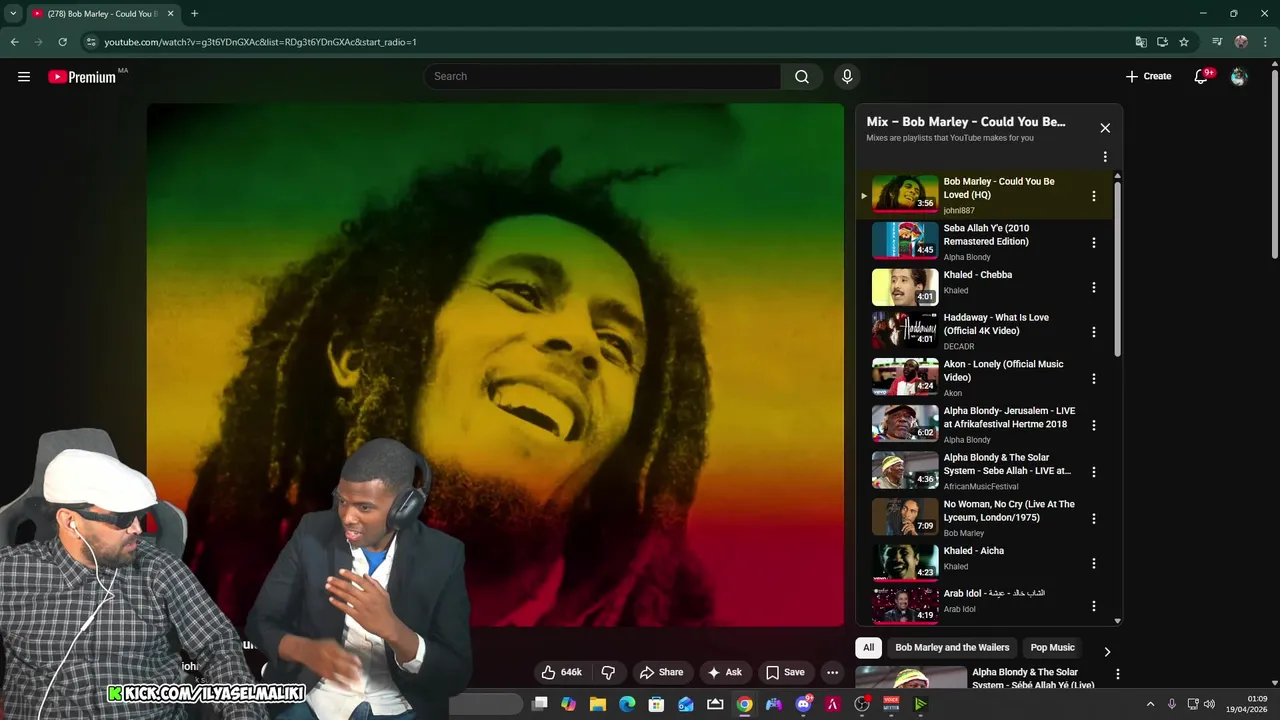1280x720 pixels.
Task: Bookmark this tab star icon
Action: pos(1184,42)
